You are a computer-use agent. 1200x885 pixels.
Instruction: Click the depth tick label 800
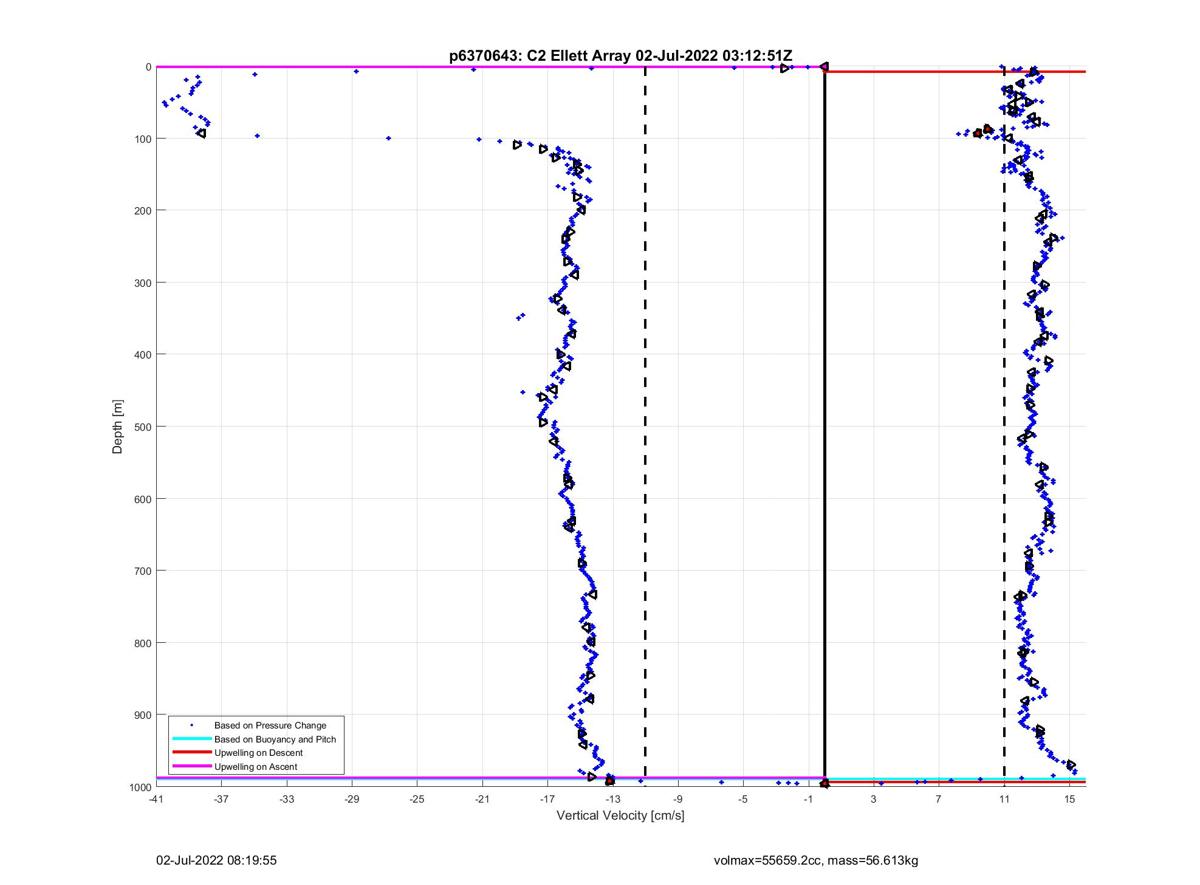pyautogui.click(x=141, y=643)
